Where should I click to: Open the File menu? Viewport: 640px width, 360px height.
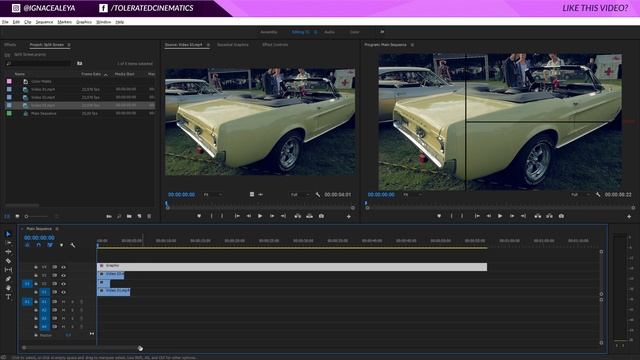(5, 22)
